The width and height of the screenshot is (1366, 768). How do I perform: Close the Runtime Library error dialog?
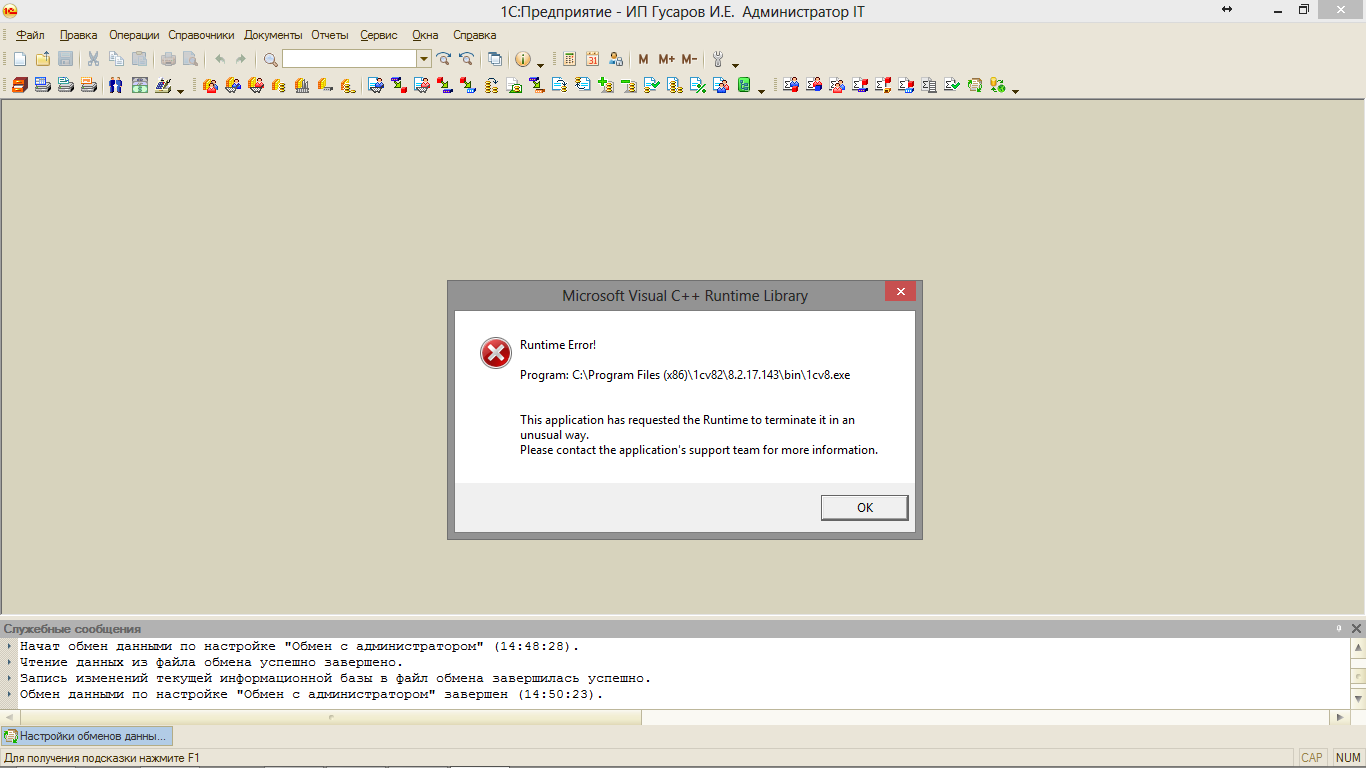point(900,292)
